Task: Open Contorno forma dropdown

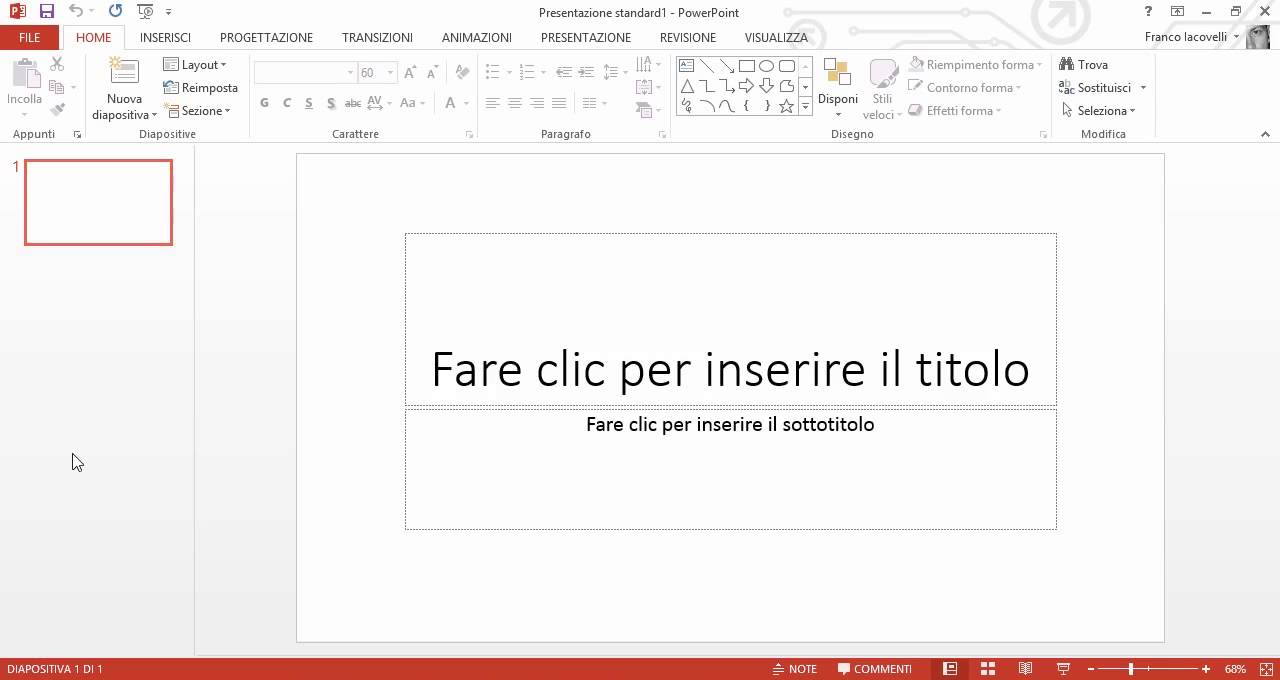Action: pyautogui.click(x=964, y=88)
